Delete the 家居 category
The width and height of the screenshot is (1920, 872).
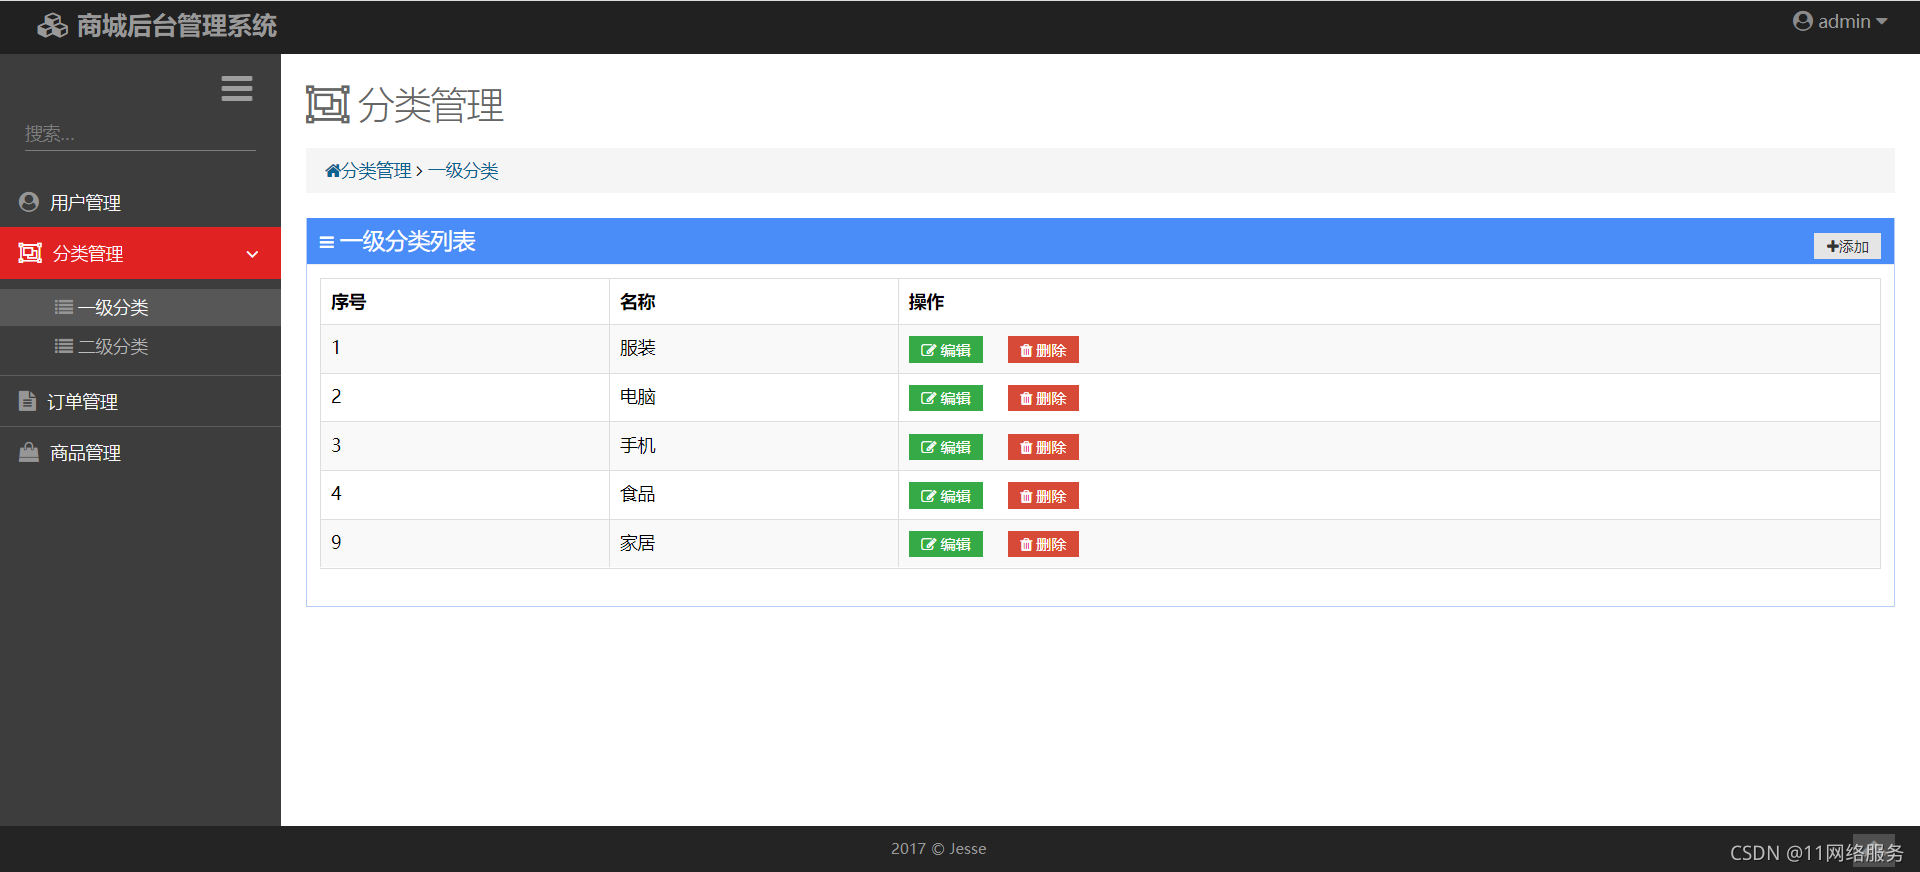pyautogui.click(x=1043, y=544)
